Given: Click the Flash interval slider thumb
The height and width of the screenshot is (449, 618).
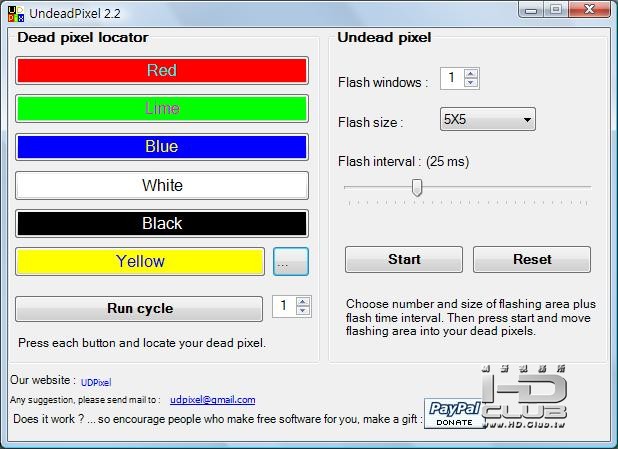Looking at the screenshot, I should (417, 188).
